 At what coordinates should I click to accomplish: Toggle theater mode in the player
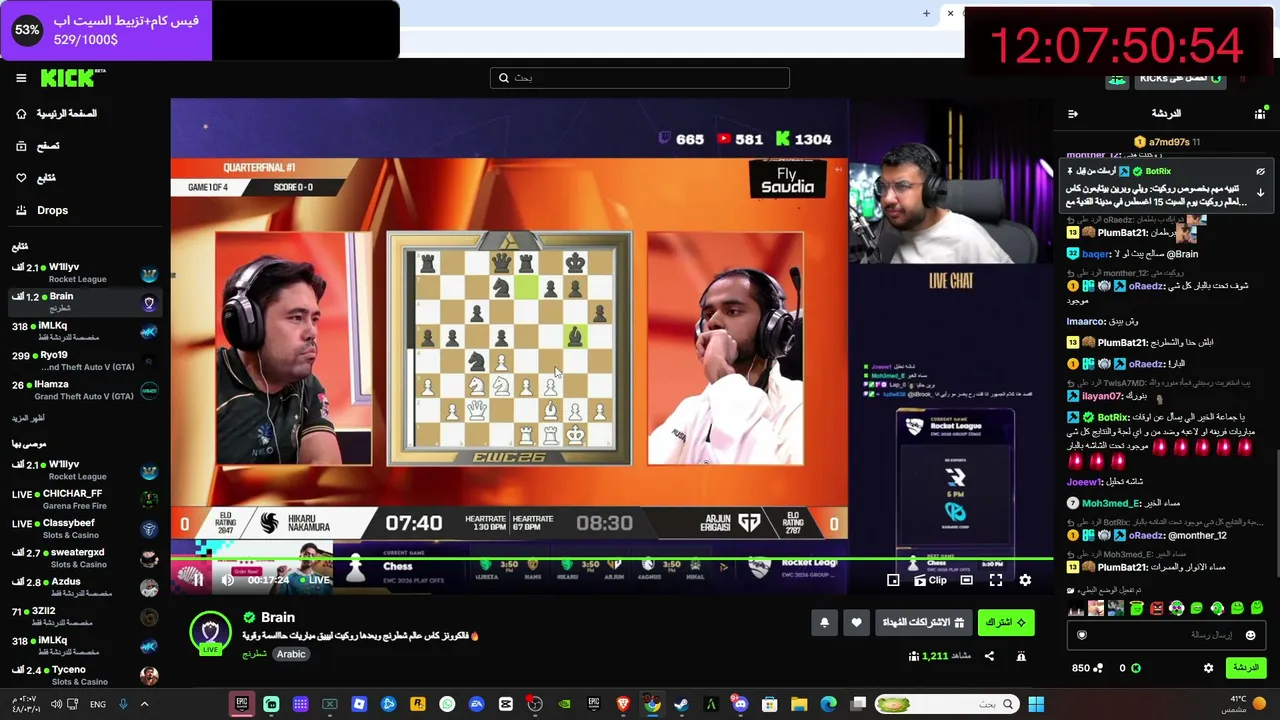966,580
